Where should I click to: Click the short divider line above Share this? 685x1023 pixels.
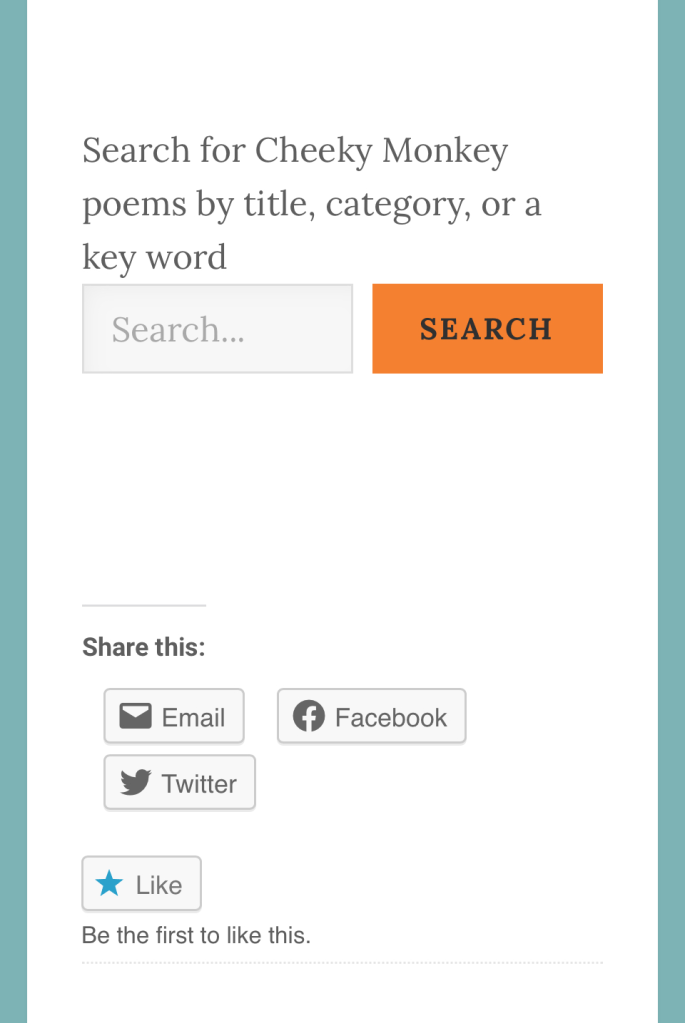click(143, 605)
